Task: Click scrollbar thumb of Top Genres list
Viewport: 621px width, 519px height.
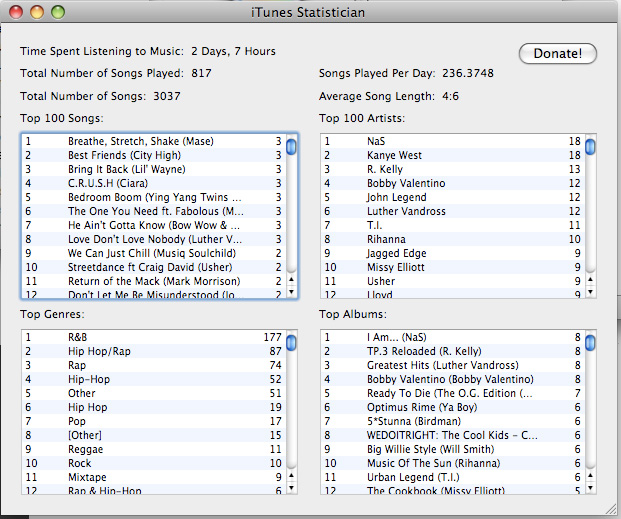Action: (x=291, y=343)
